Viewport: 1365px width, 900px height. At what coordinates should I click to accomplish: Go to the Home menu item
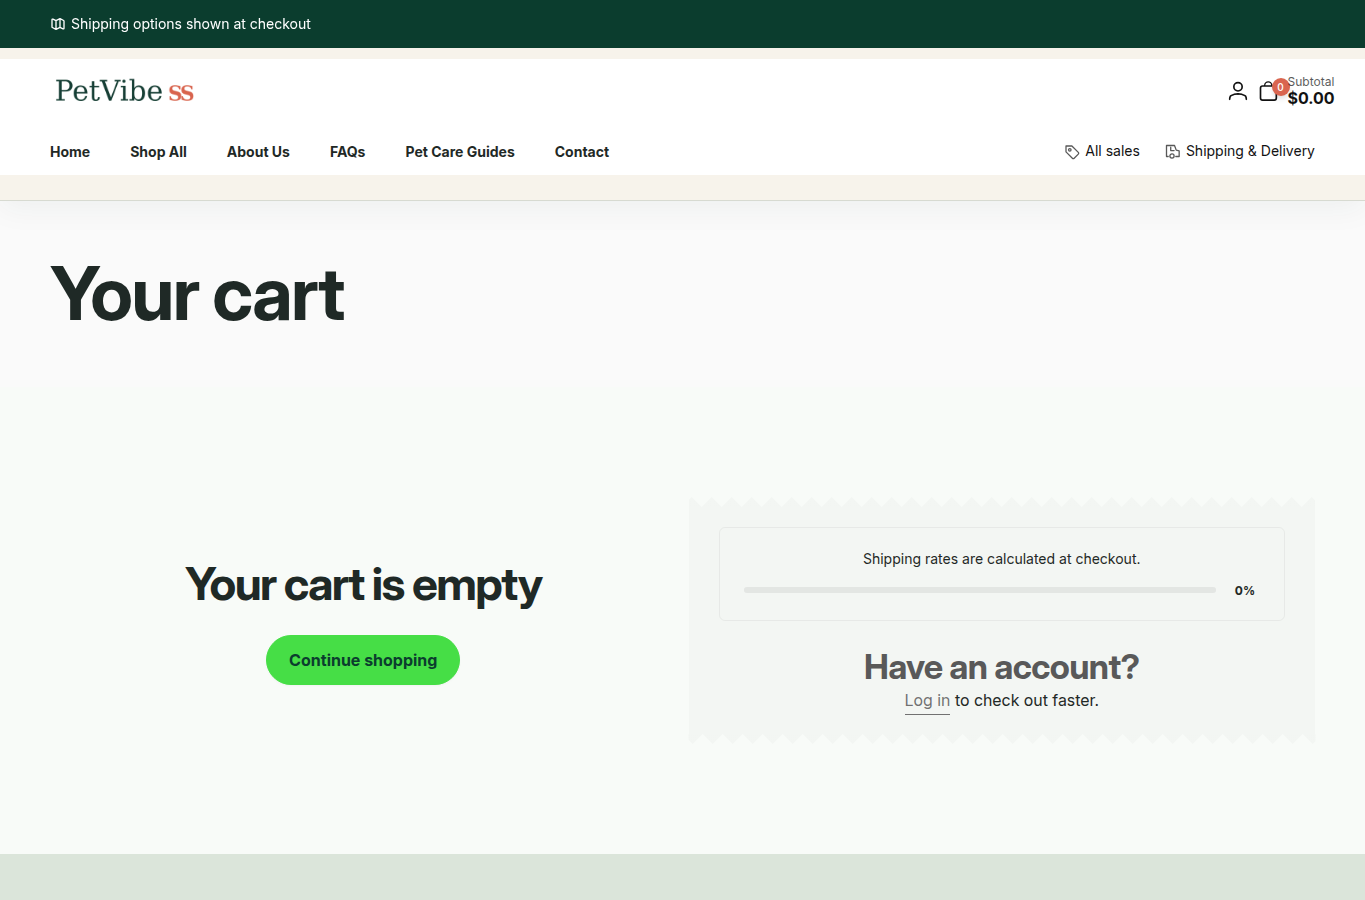[x=70, y=152]
